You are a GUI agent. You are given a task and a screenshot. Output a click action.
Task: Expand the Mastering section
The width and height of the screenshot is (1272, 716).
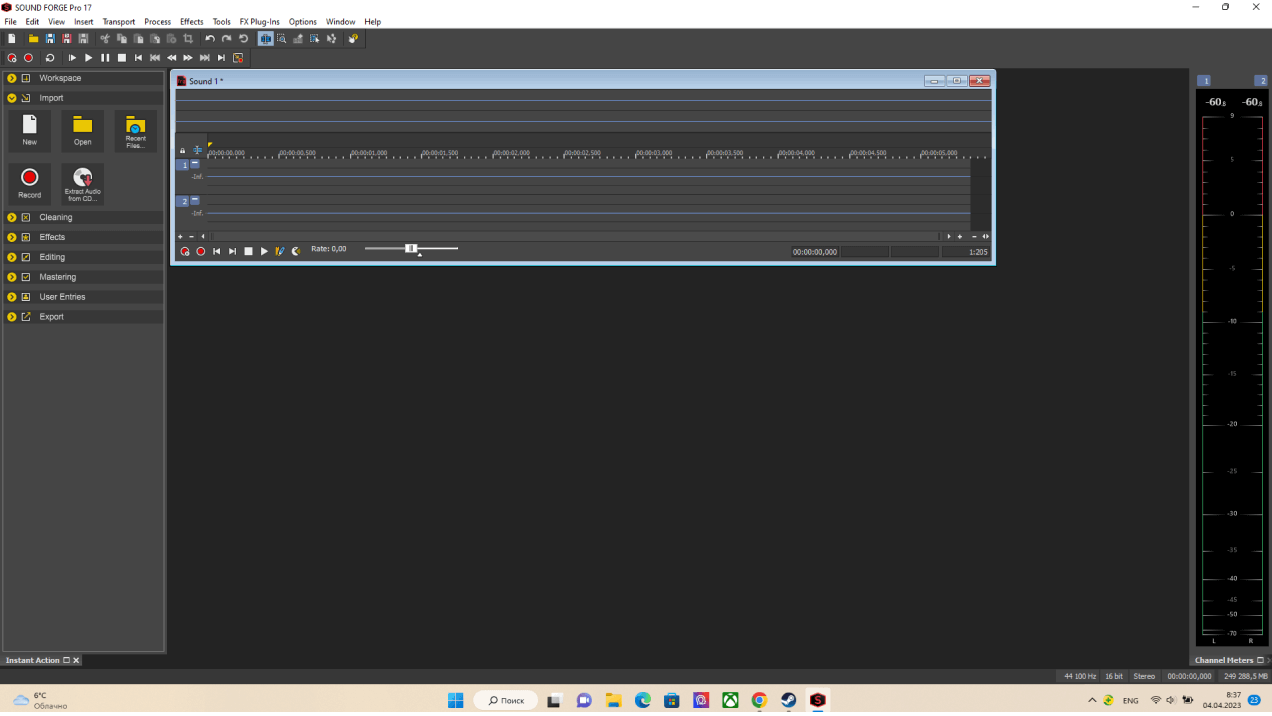pos(12,277)
